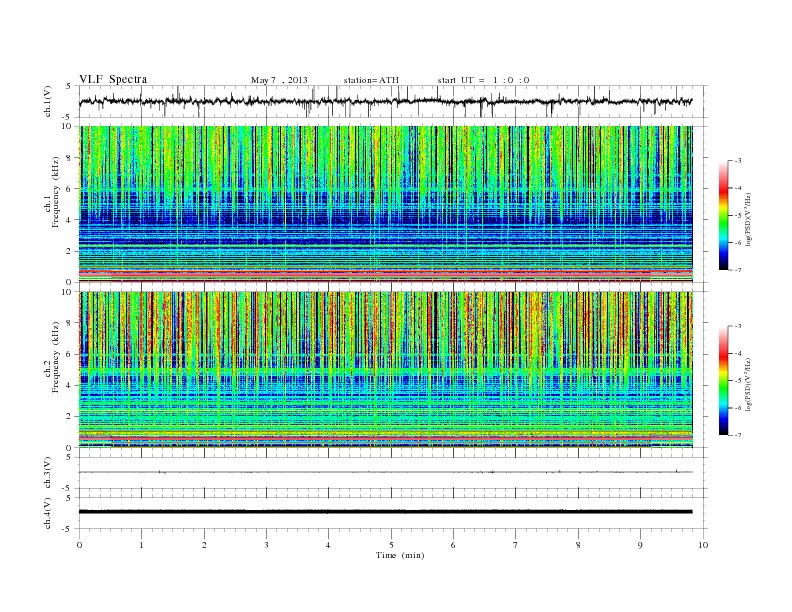The height and width of the screenshot is (612, 792).
Task: Click the "Time (min)" x-axis label
Action: click(400, 555)
